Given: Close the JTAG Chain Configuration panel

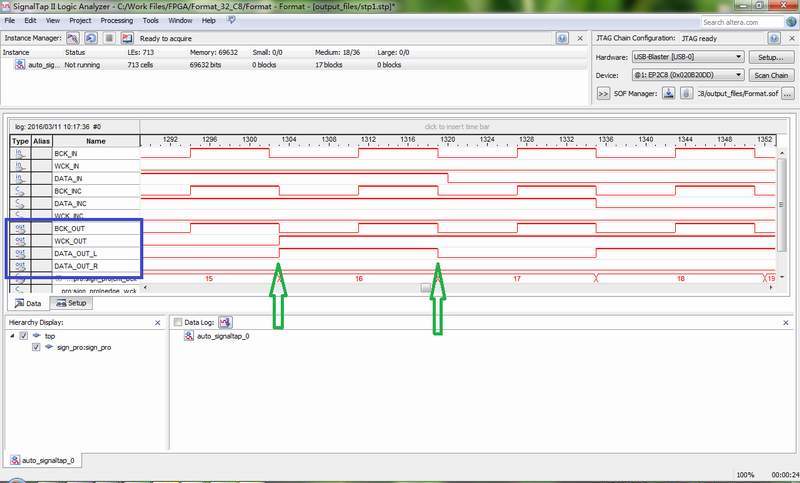Looking at the screenshot, I should tap(792, 38).
